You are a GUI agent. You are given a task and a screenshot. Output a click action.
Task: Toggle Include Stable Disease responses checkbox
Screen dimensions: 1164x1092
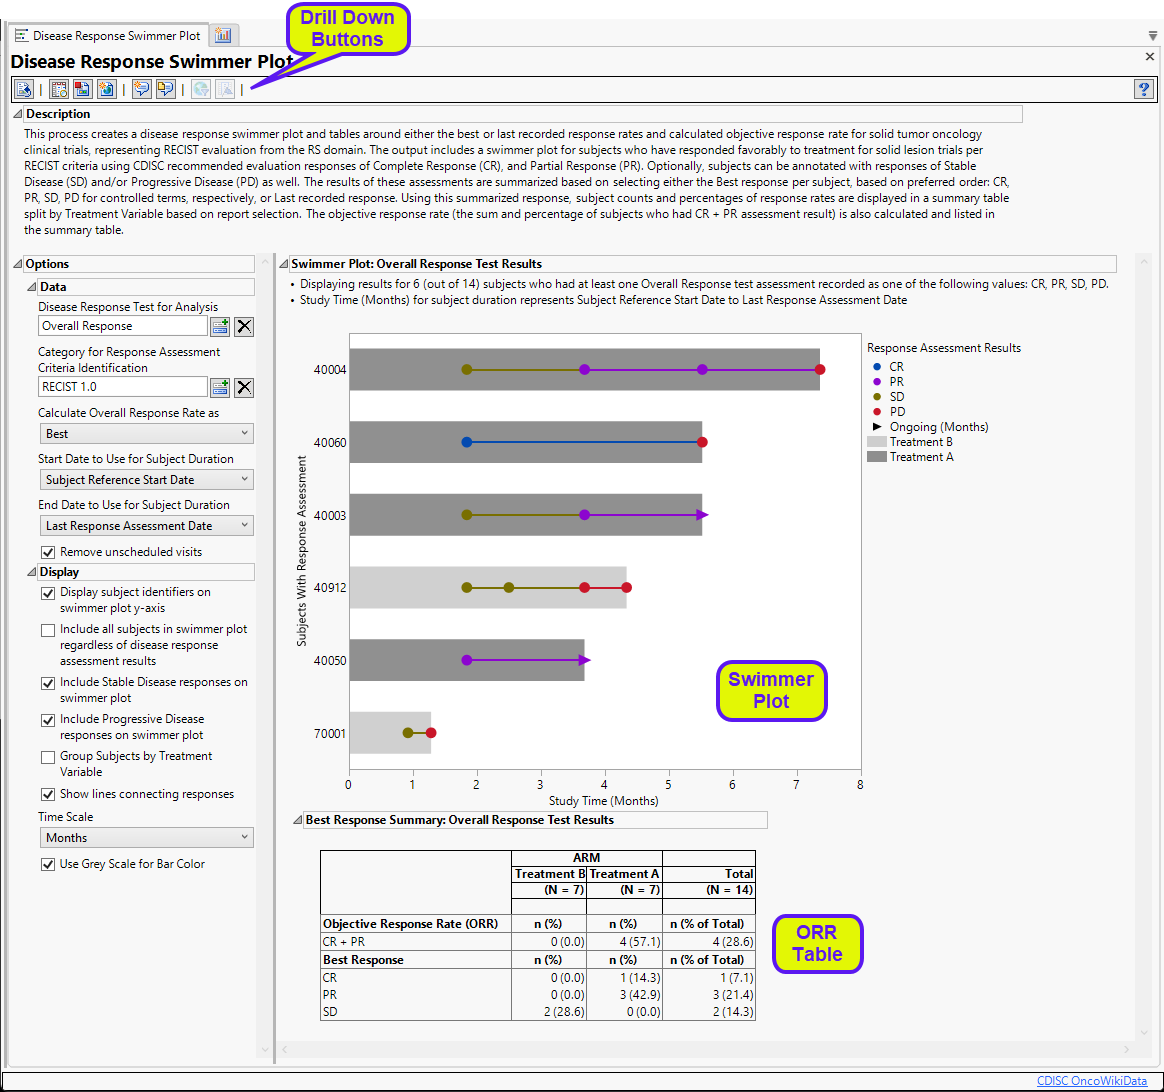point(48,682)
